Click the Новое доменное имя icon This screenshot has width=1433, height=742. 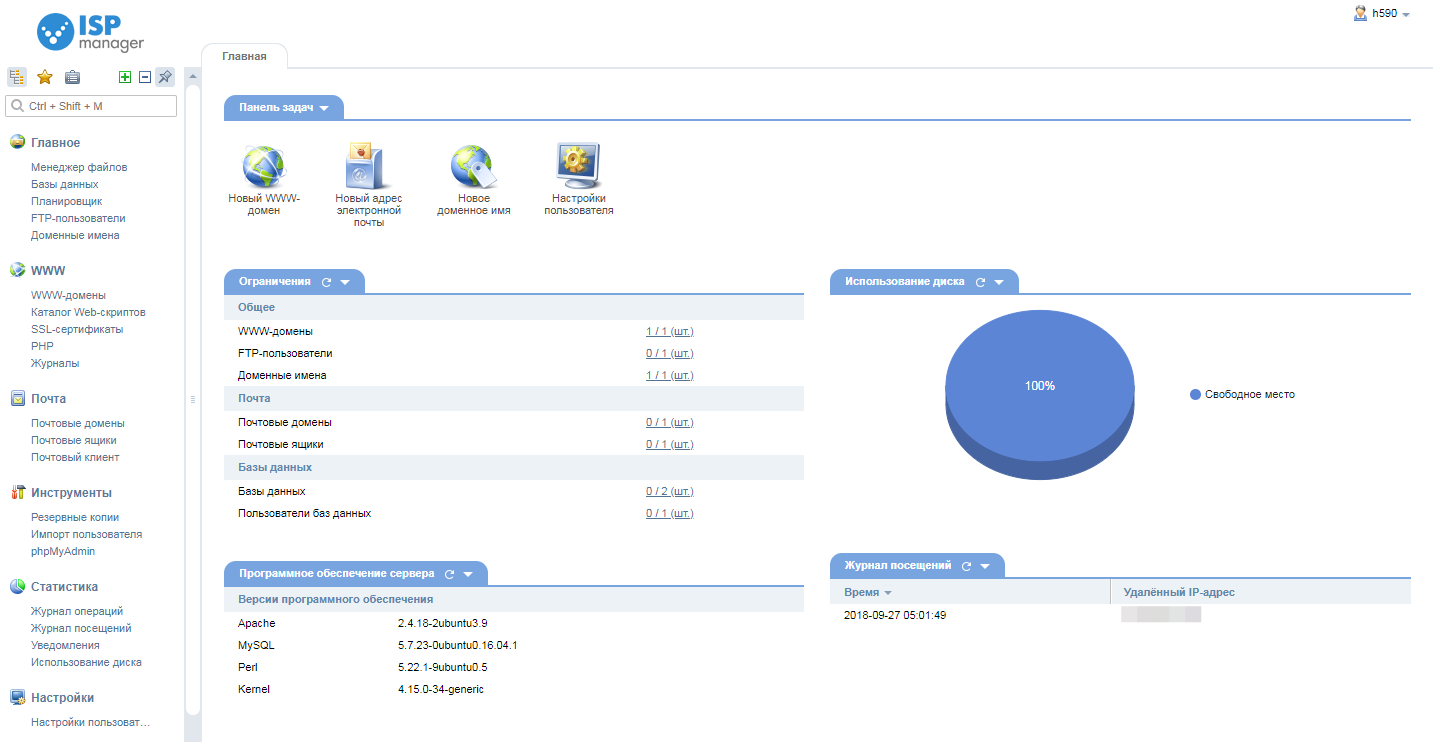[x=473, y=166]
